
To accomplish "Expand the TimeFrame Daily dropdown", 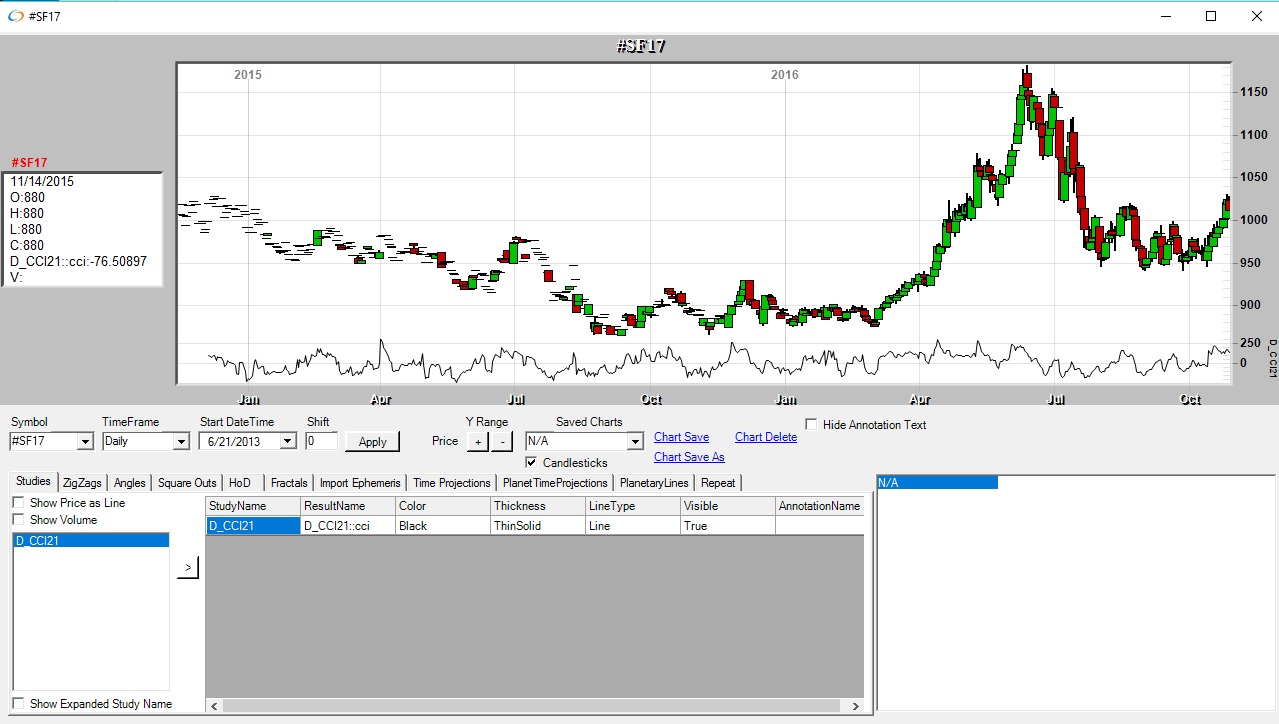I will [x=180, y=441].
